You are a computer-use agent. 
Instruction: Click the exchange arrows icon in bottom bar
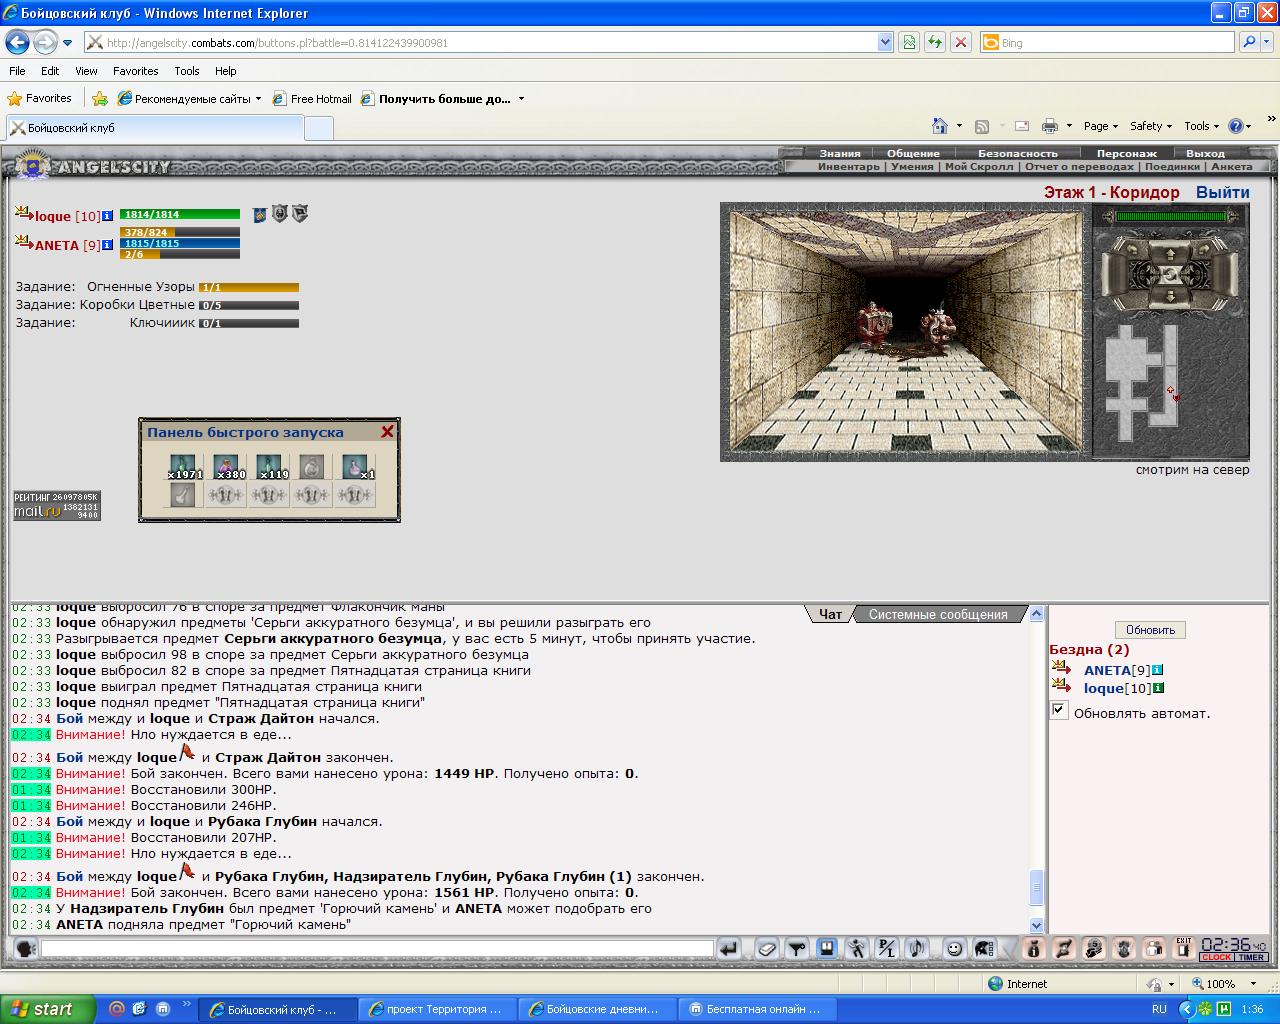pos(1064,948)
